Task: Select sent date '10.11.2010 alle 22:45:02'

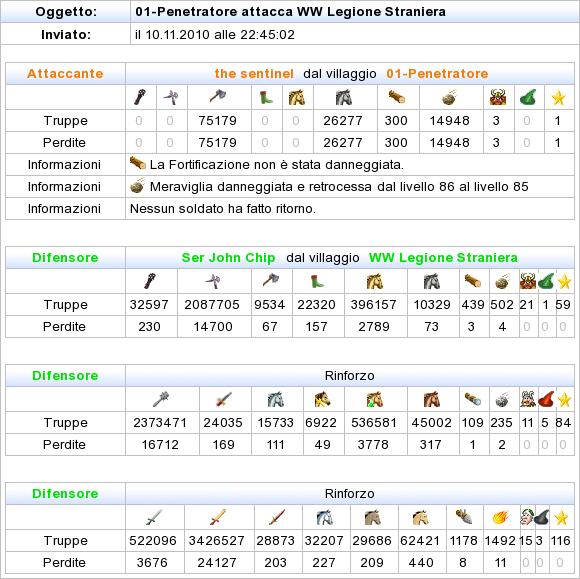Action: [220, 35]
